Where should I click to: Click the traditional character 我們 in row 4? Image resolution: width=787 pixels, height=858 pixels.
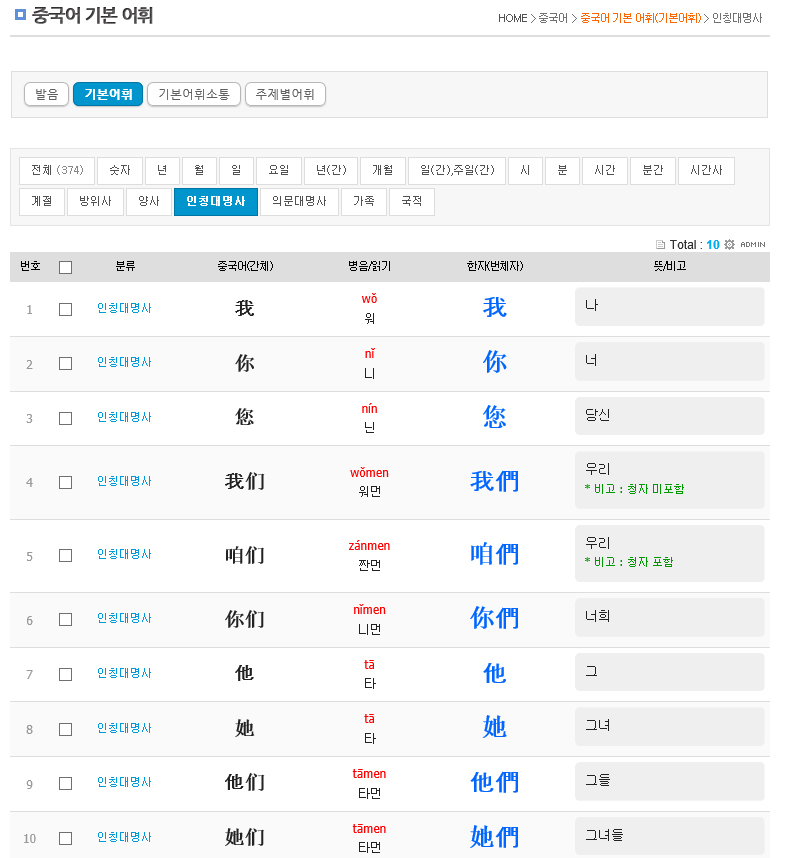[x=495, y=482]
